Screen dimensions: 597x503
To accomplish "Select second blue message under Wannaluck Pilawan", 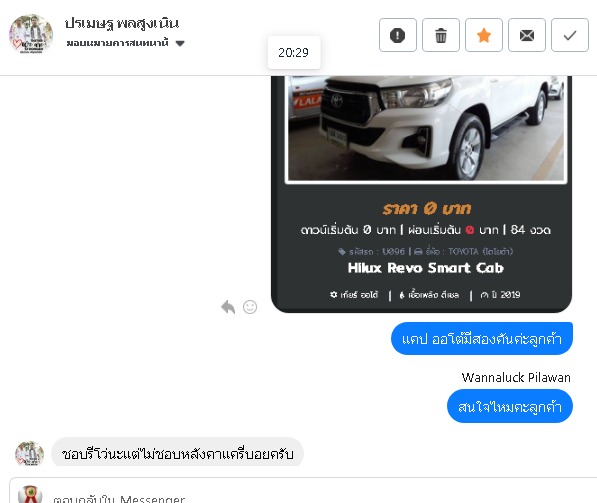I will coord(509,406).
